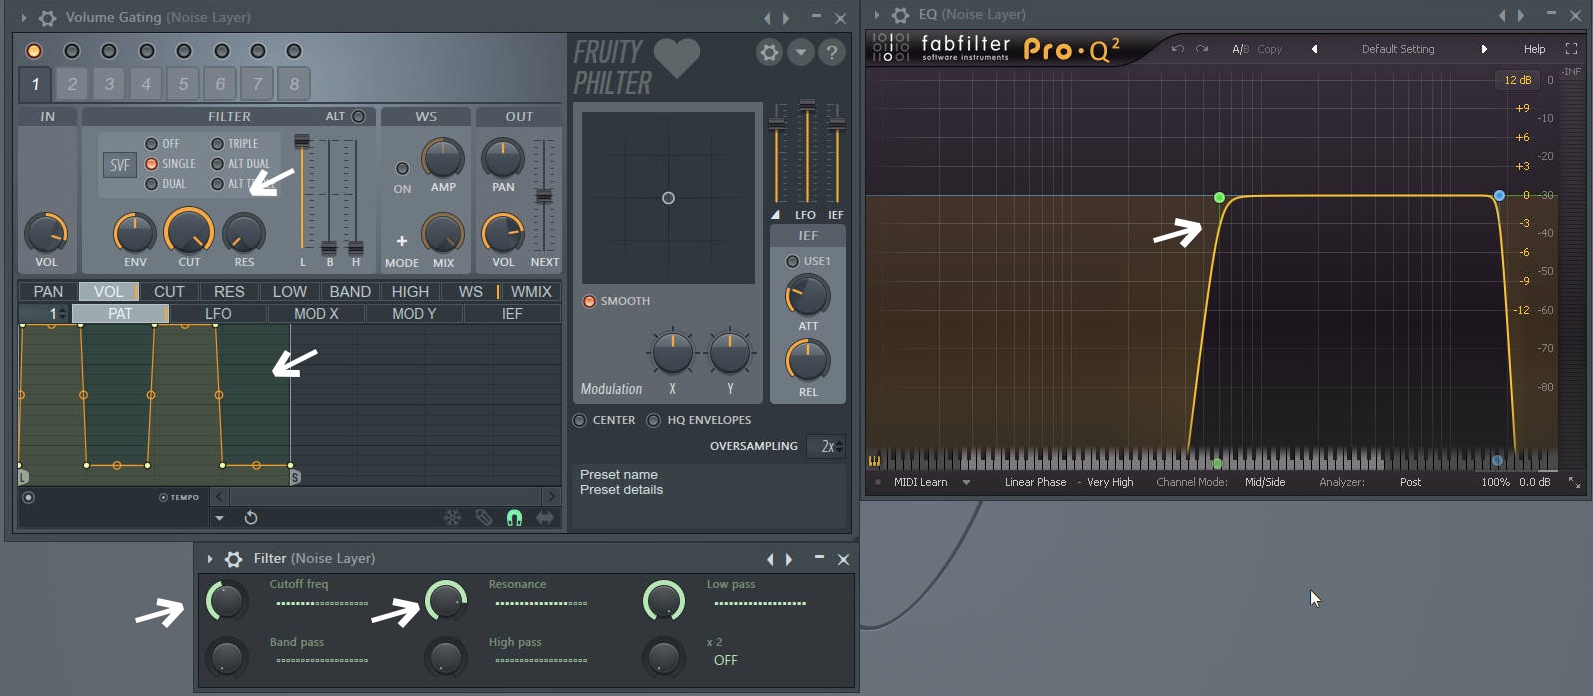Click the green EQ band node
This screenshot has width=1593, height=696.
click(1219, 197)
